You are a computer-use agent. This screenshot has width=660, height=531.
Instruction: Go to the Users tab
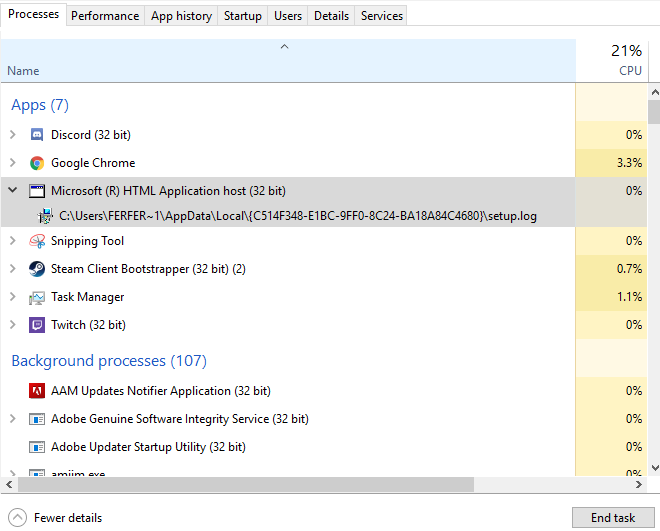[287, 16]
